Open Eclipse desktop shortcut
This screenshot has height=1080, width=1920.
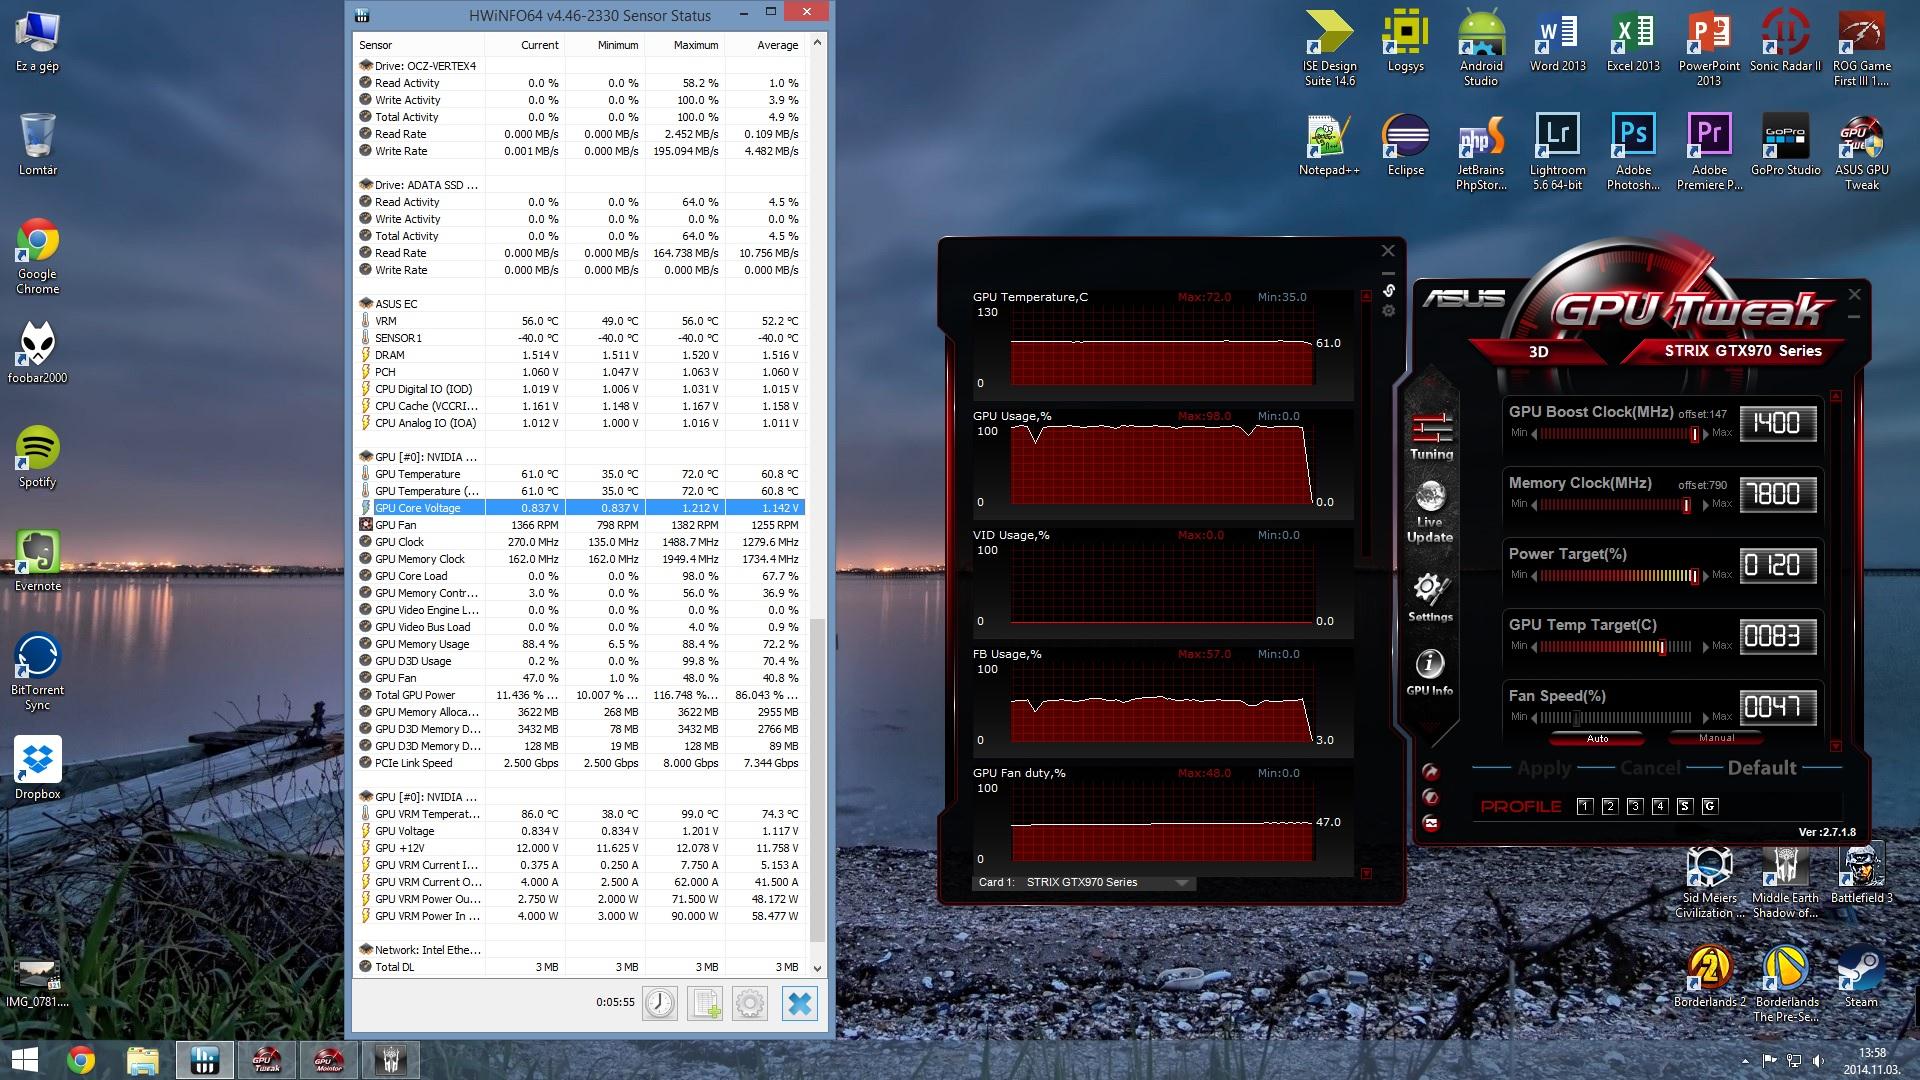1405,144
